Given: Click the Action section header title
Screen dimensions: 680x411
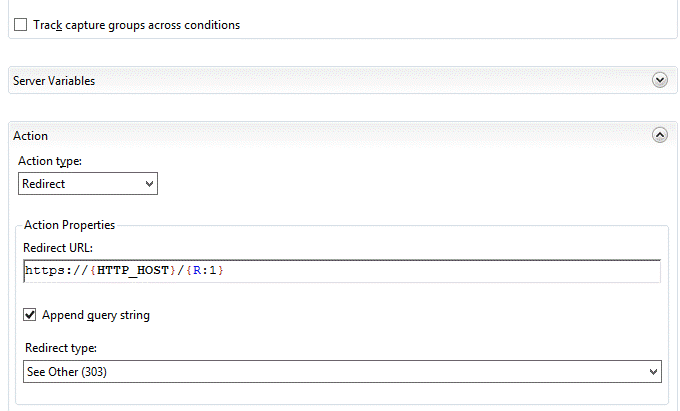Looking at the screenshot, I should click(30, 136).
